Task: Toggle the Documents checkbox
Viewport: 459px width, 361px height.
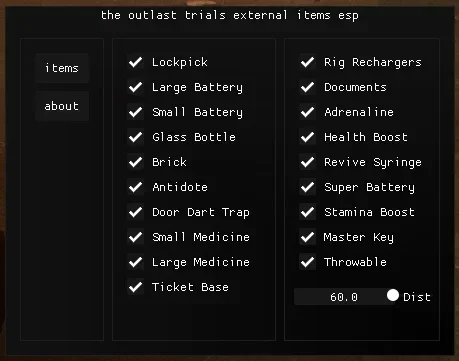Action: point(308,87)
